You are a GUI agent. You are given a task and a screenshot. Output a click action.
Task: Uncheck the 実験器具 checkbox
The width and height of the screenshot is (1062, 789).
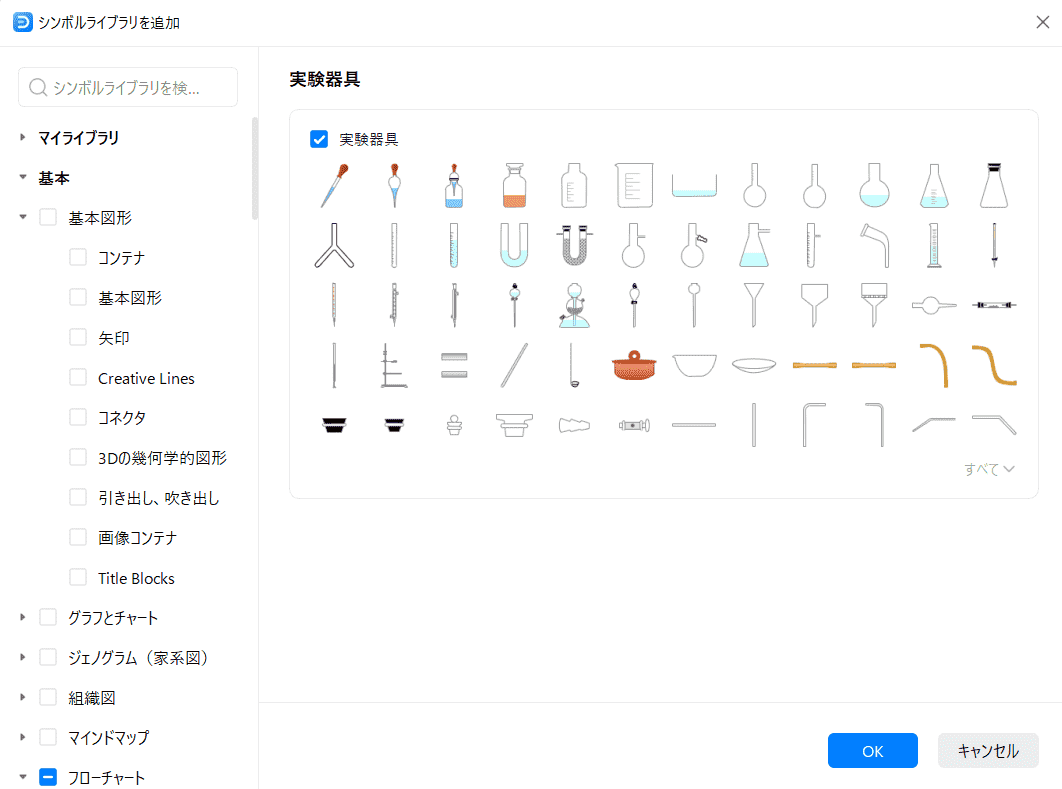click(319, 139)
